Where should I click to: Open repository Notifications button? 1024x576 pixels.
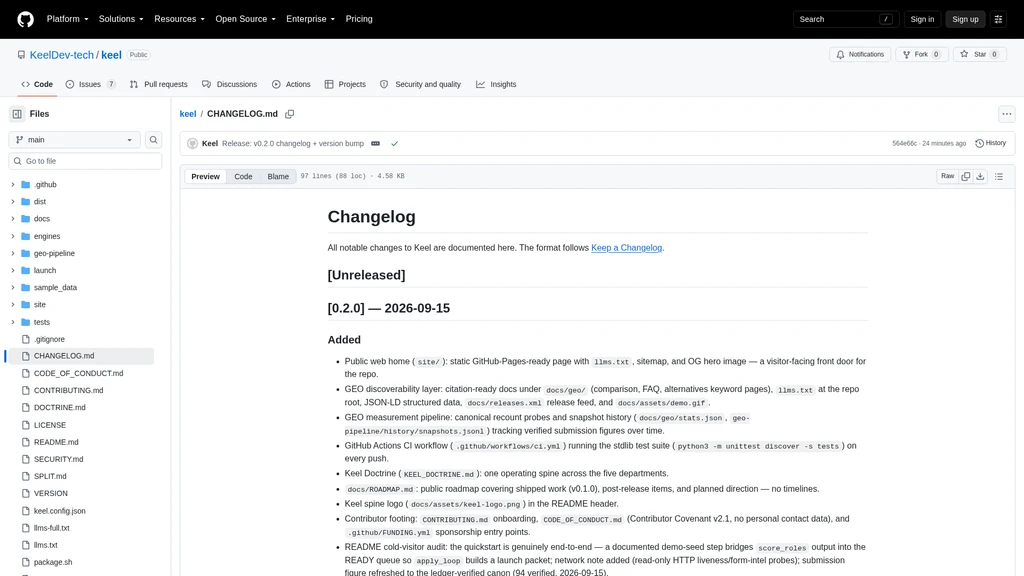(860, 55)
